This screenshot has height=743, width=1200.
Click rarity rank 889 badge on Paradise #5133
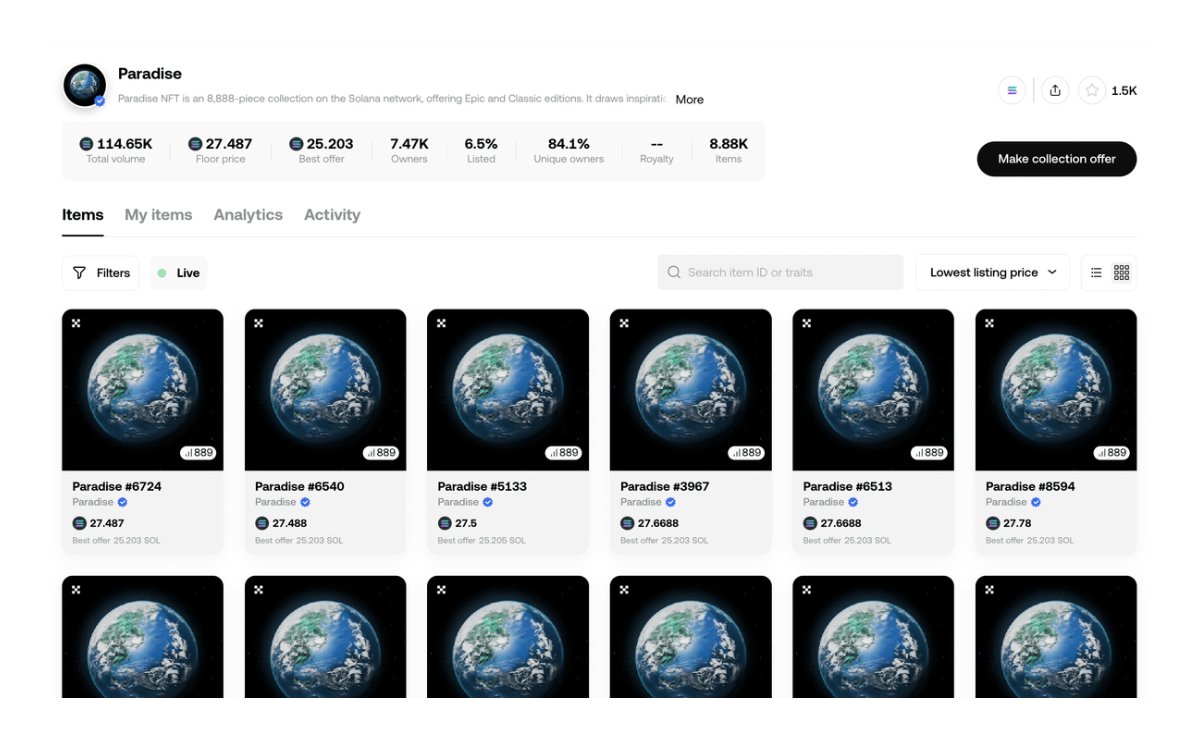point(563,453)
